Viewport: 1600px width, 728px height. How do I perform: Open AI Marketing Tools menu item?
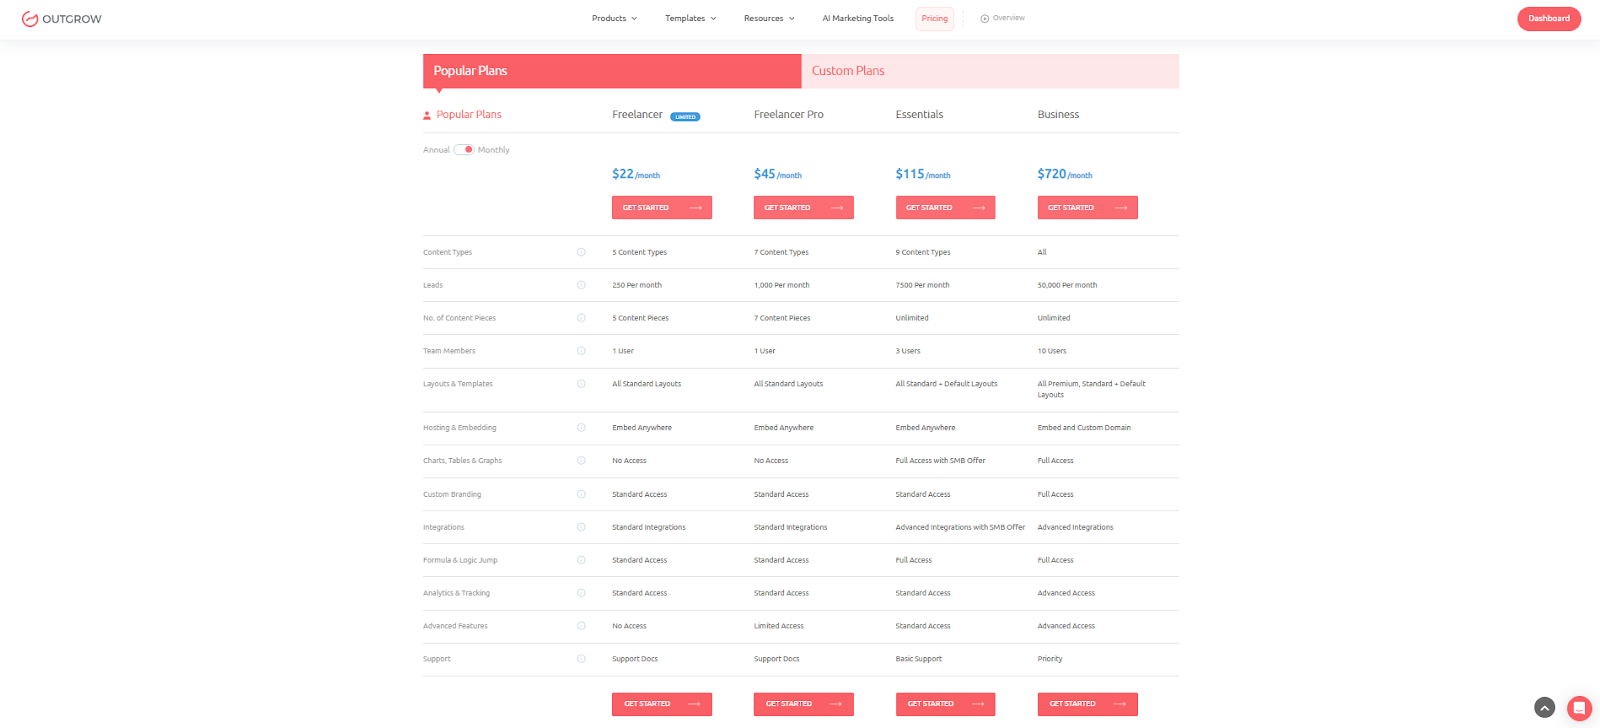point(857,19)
